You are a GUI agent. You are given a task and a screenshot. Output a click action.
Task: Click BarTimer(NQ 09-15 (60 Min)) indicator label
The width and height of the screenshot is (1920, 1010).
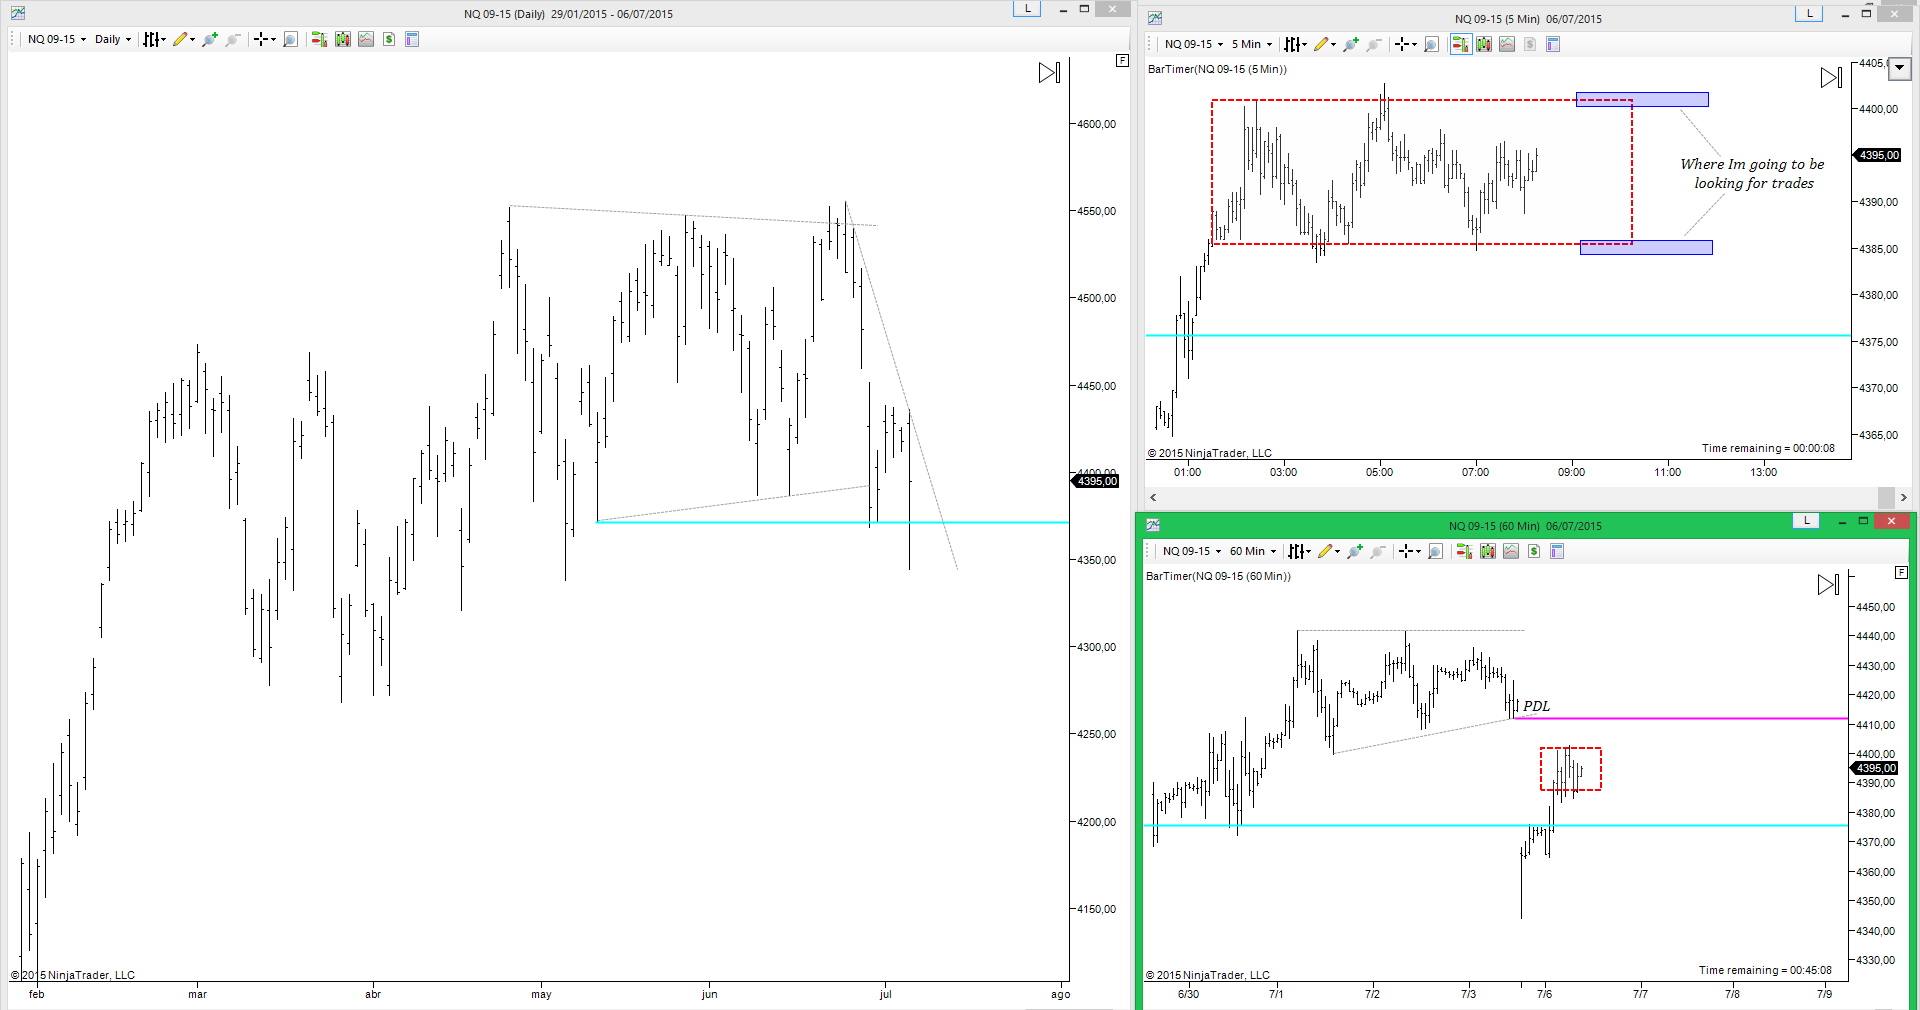(x=1218, y=576)
